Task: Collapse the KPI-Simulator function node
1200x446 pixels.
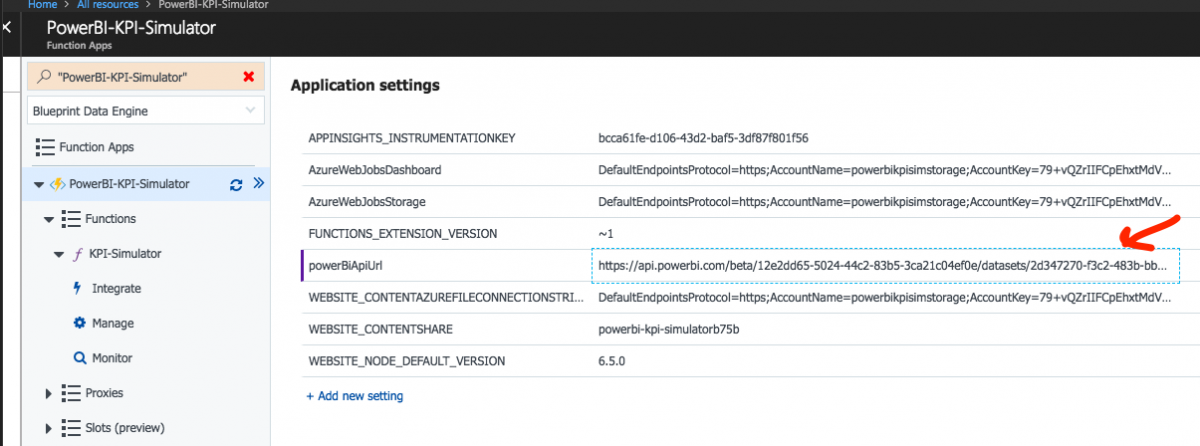Action: (x=58, y=254)
